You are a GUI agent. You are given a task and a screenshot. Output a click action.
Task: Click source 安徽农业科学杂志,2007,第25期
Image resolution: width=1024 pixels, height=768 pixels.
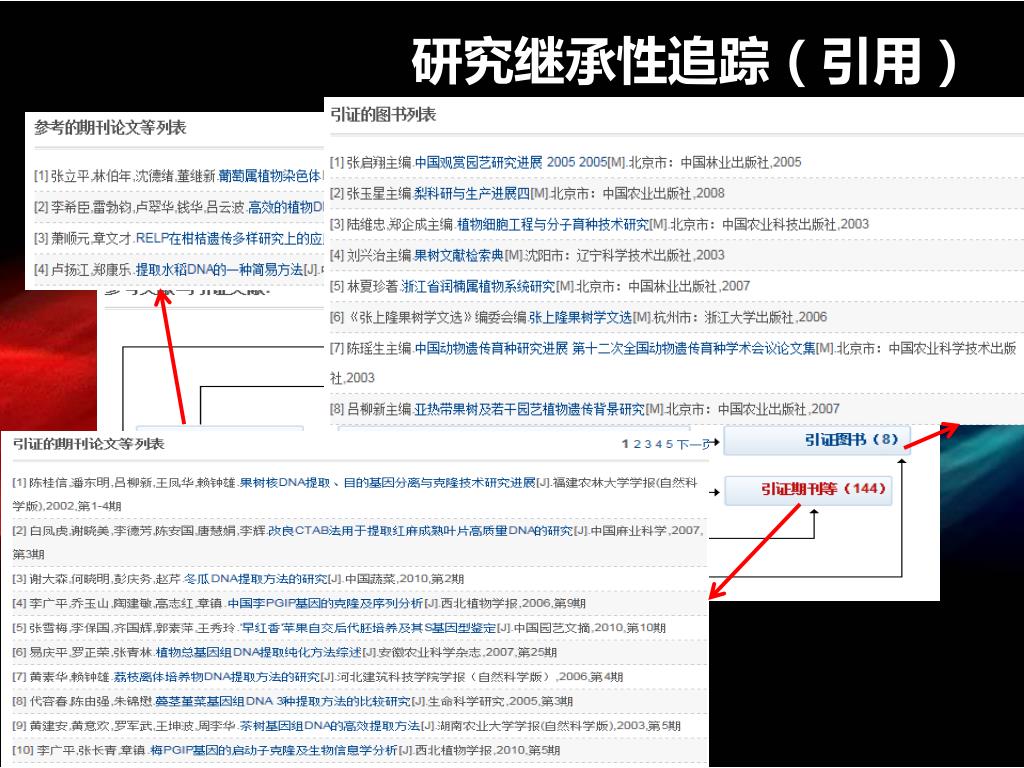coord(468,652)
